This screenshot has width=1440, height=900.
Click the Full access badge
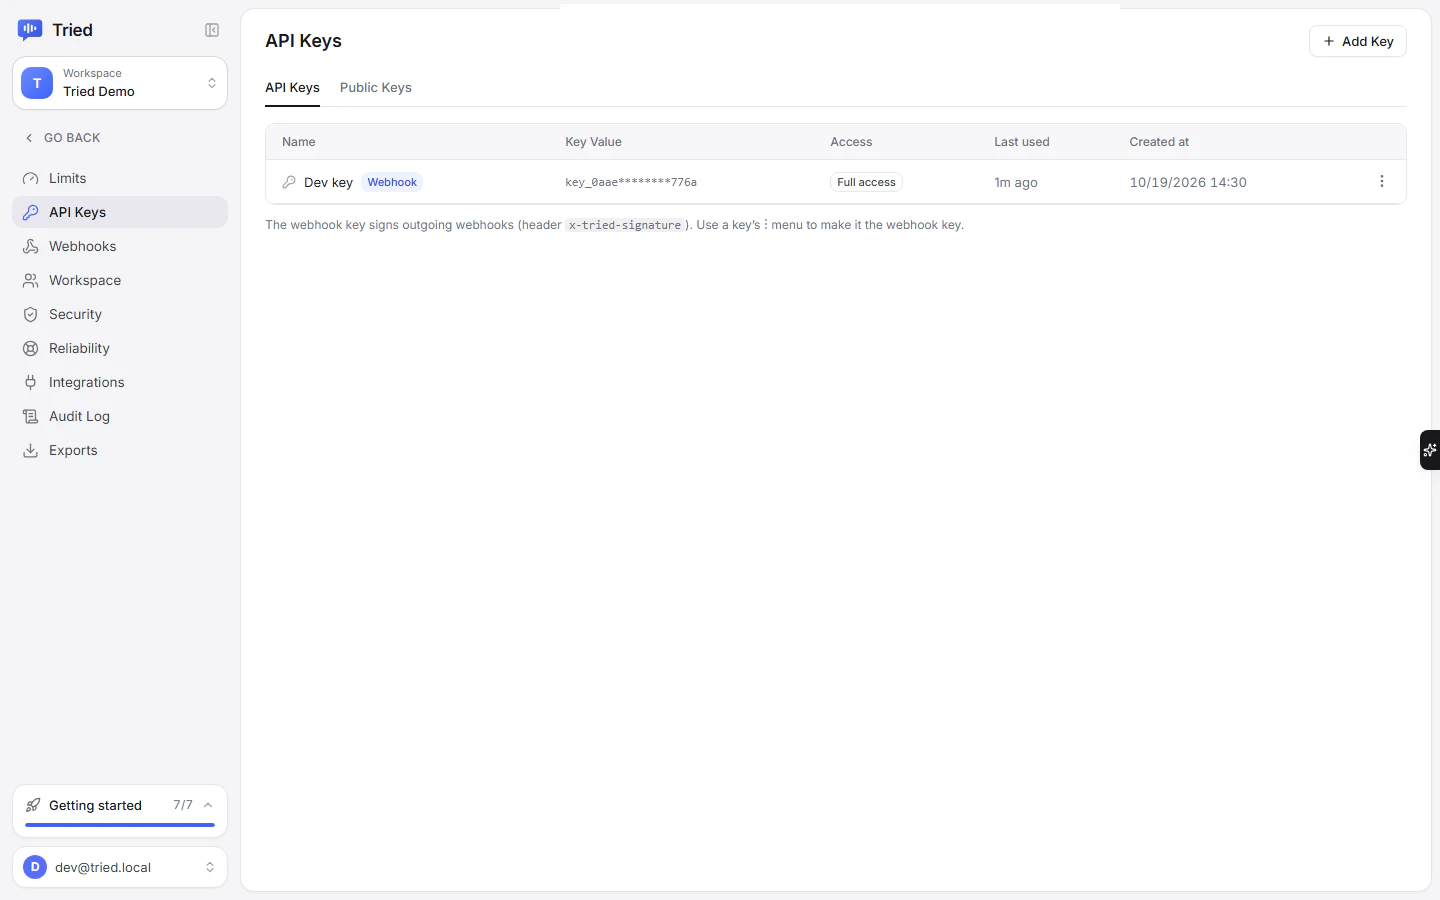(x=866, y=182)
